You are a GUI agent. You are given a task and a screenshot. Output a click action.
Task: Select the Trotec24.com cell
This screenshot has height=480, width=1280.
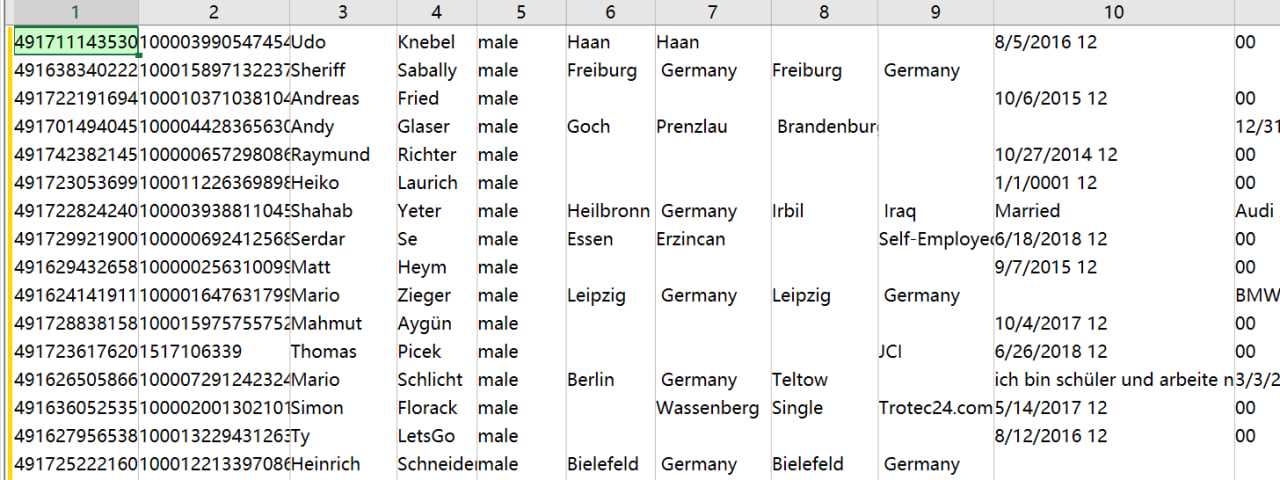coord(936,407)
